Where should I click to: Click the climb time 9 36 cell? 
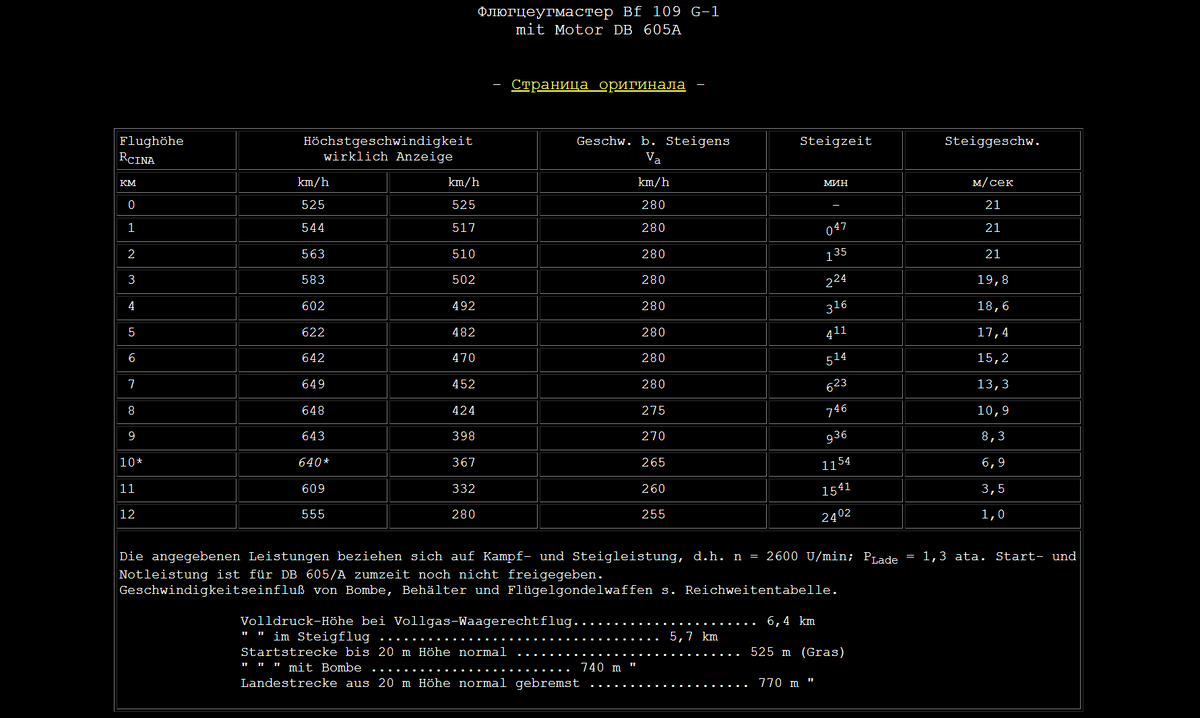835,437
